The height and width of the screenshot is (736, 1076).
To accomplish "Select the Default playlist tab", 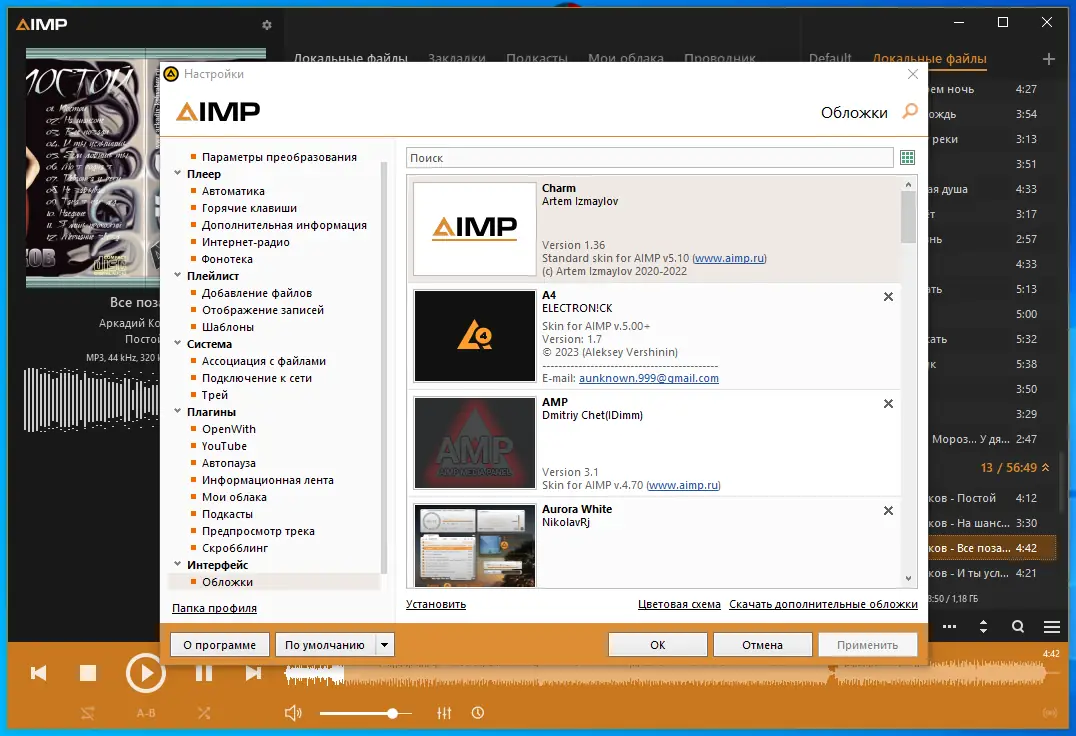I will pos(830,58).
